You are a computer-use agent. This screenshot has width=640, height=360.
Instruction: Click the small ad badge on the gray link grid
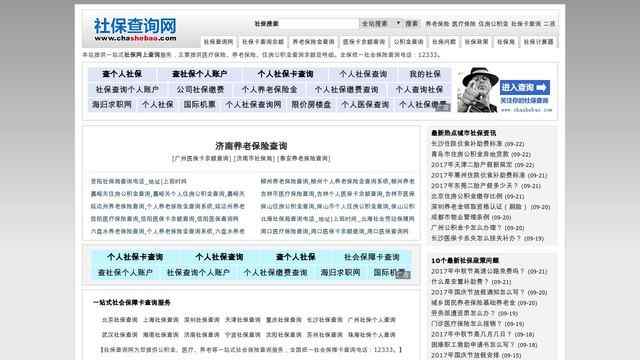click(443, 107)
